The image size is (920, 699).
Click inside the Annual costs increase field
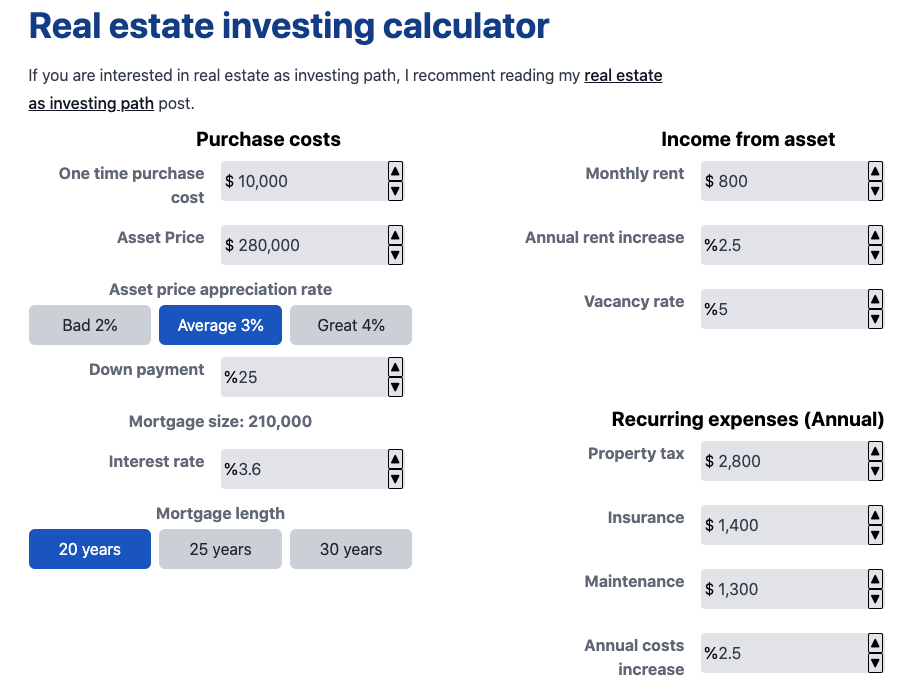coord(780,653)
